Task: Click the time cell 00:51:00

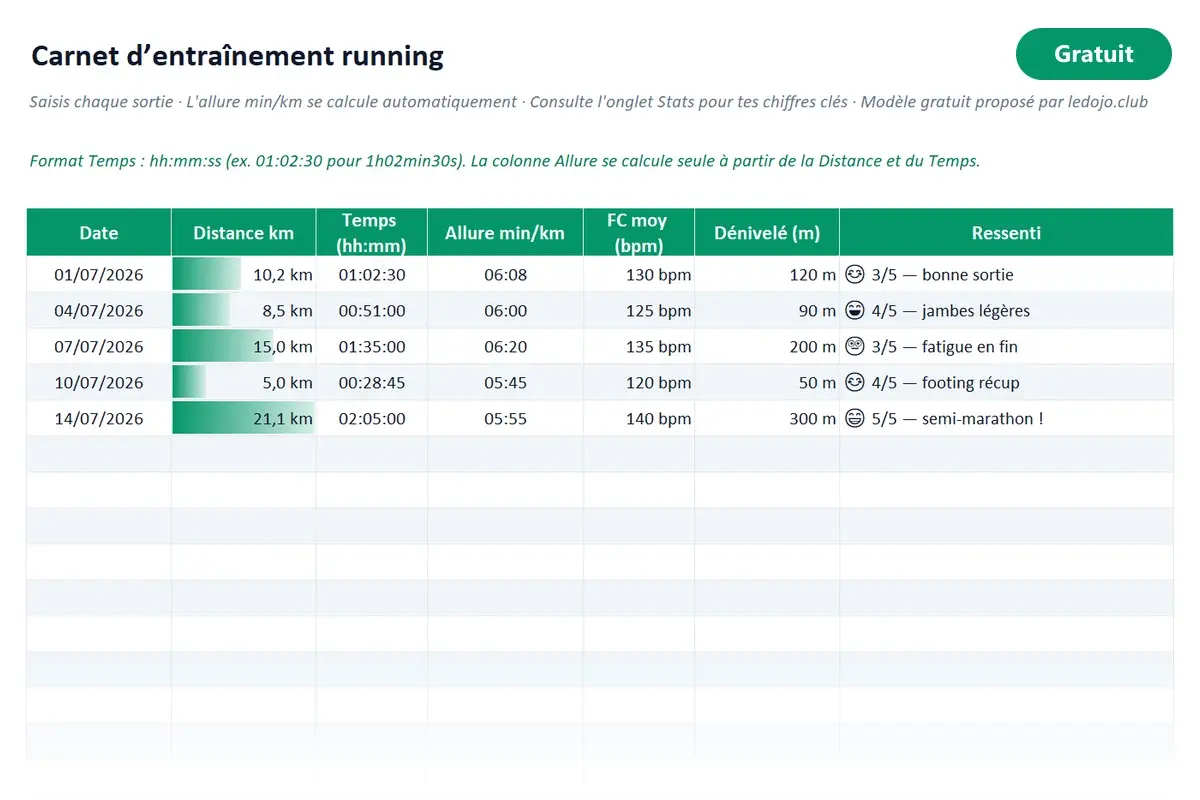Action: pyautogui.click(x=372, y=311)
